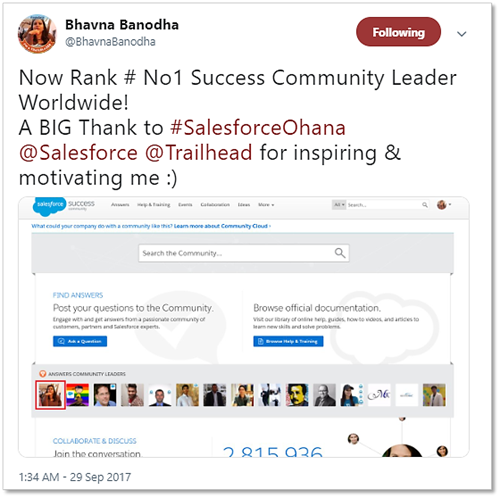500x498 pixels.
Task: Click Bhavna Banodha's profile avatar
Action: (37, 34)
